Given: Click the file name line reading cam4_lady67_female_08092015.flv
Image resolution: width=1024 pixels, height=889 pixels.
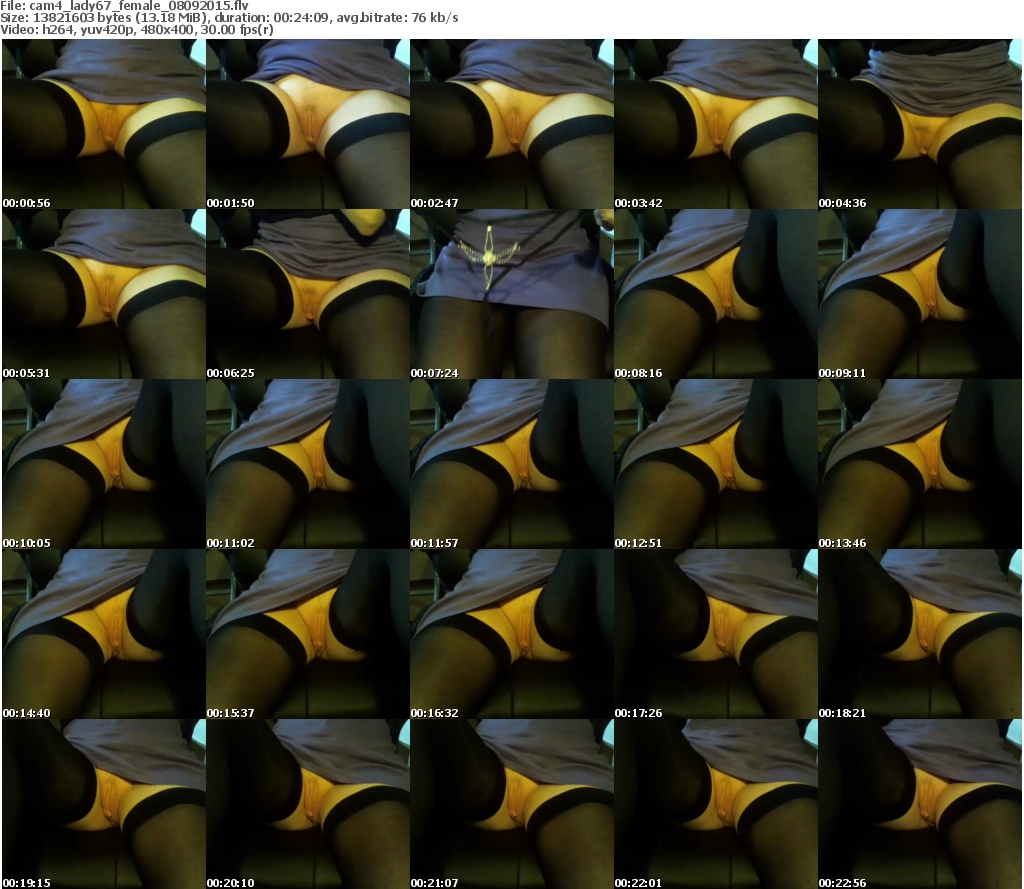Looking at the screenshot, I should click(x=125, y=6).
